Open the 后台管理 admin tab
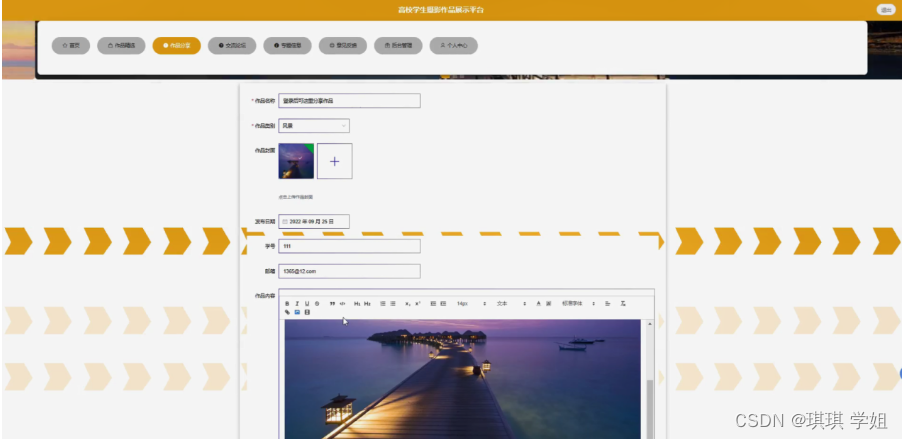 [x=398, y=46]
